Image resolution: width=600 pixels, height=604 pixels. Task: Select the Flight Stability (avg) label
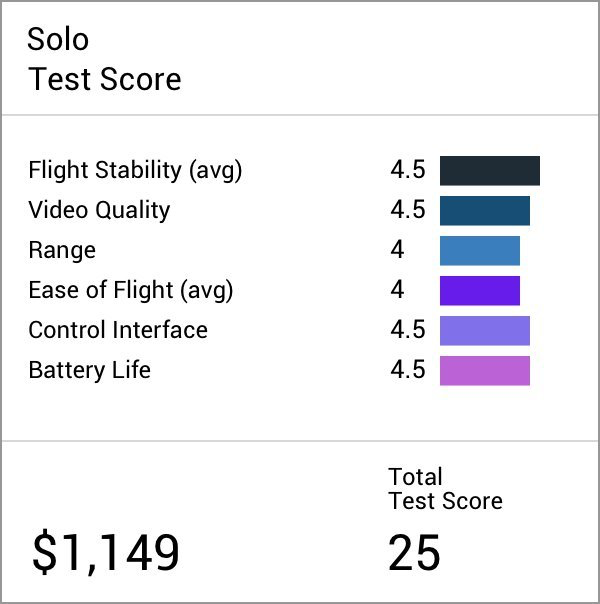(x=135, y=171)
